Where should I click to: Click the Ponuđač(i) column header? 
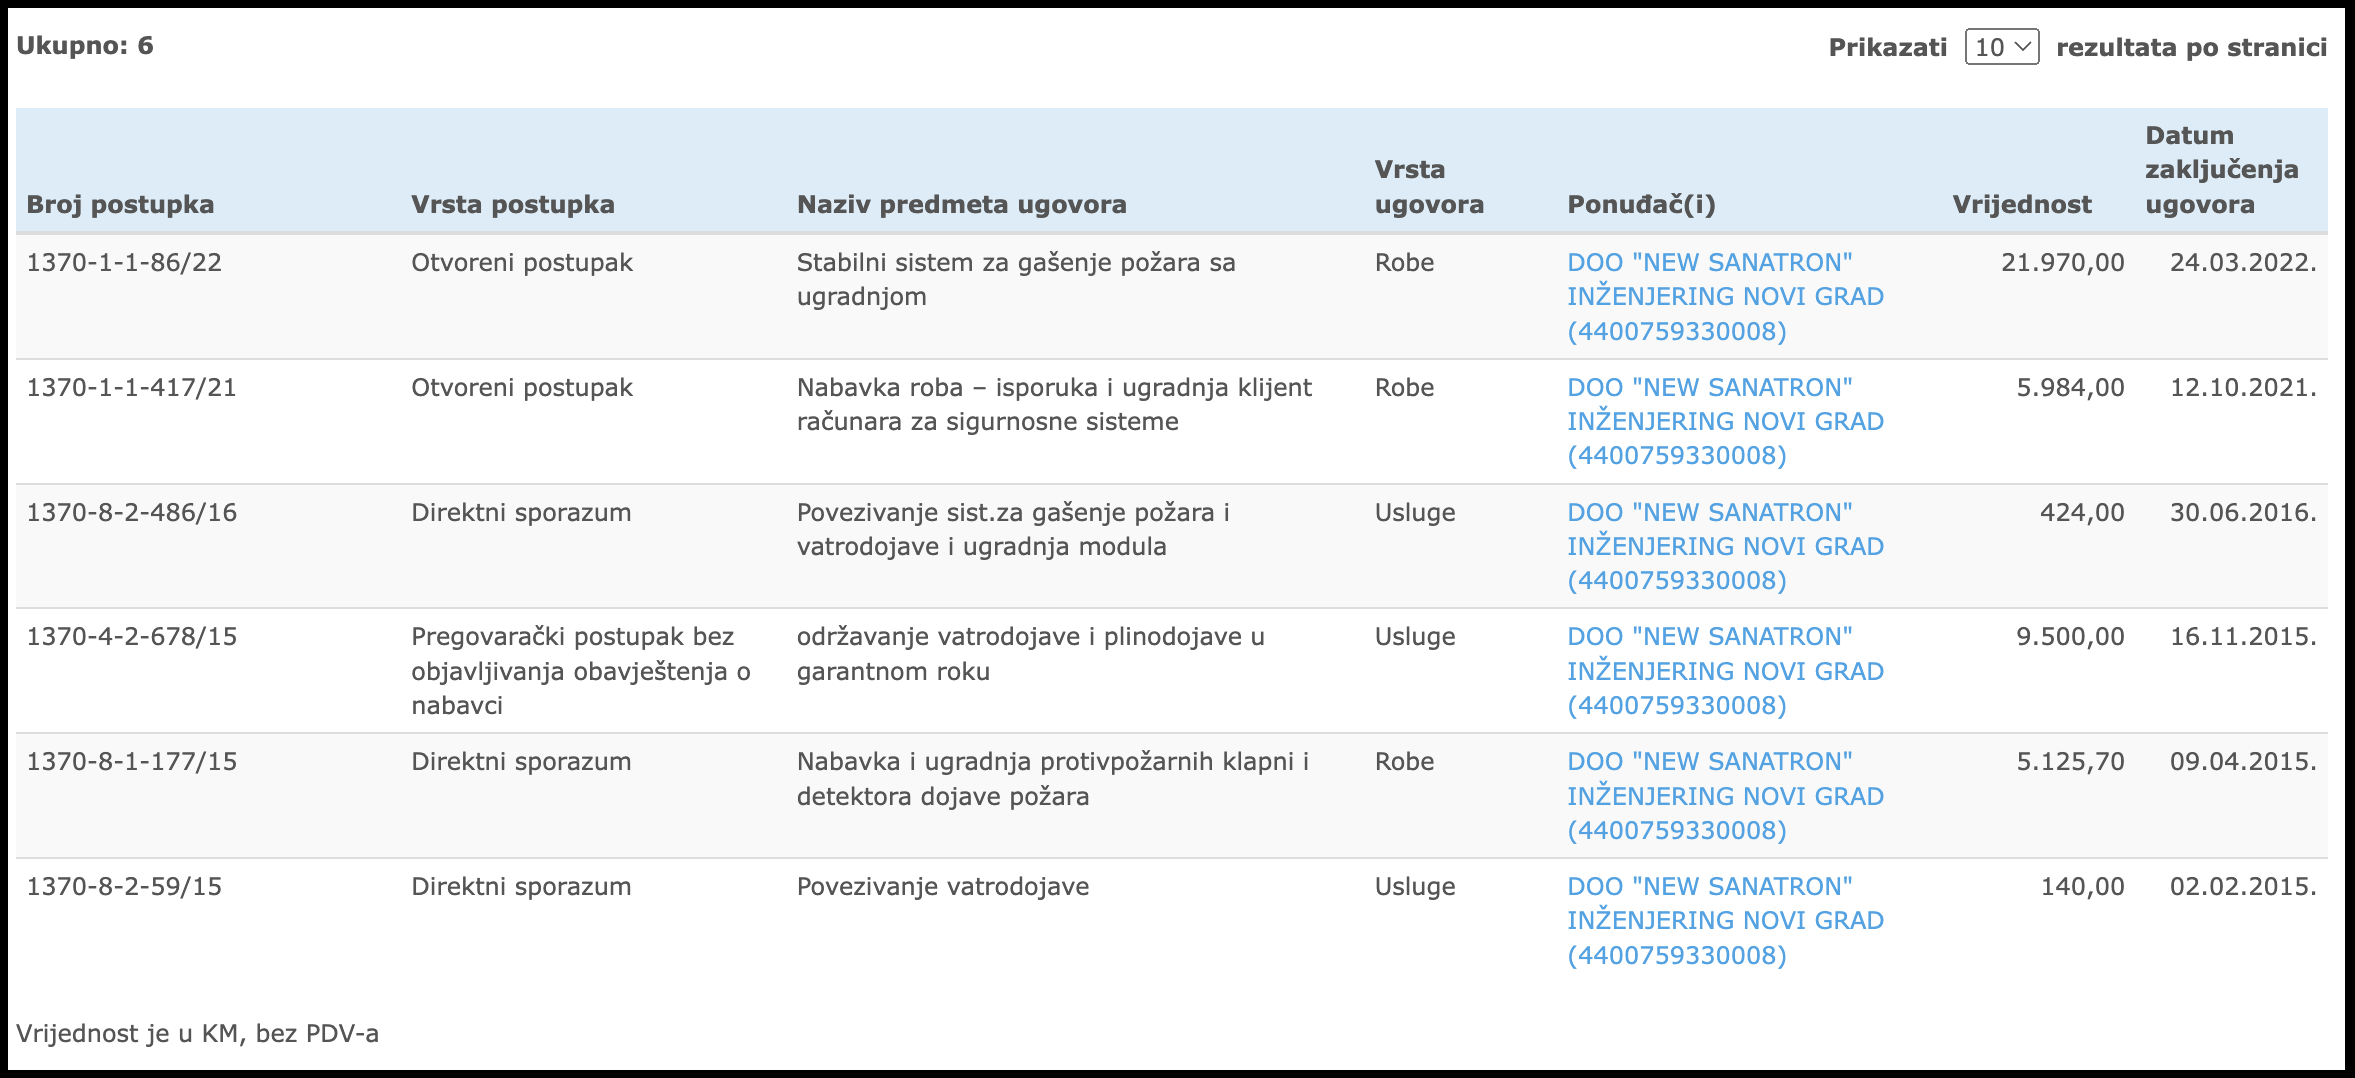1641,204
